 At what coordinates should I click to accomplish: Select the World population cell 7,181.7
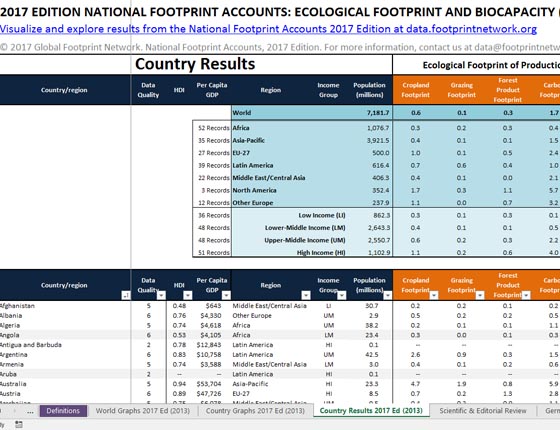click(x=370, y=113)
